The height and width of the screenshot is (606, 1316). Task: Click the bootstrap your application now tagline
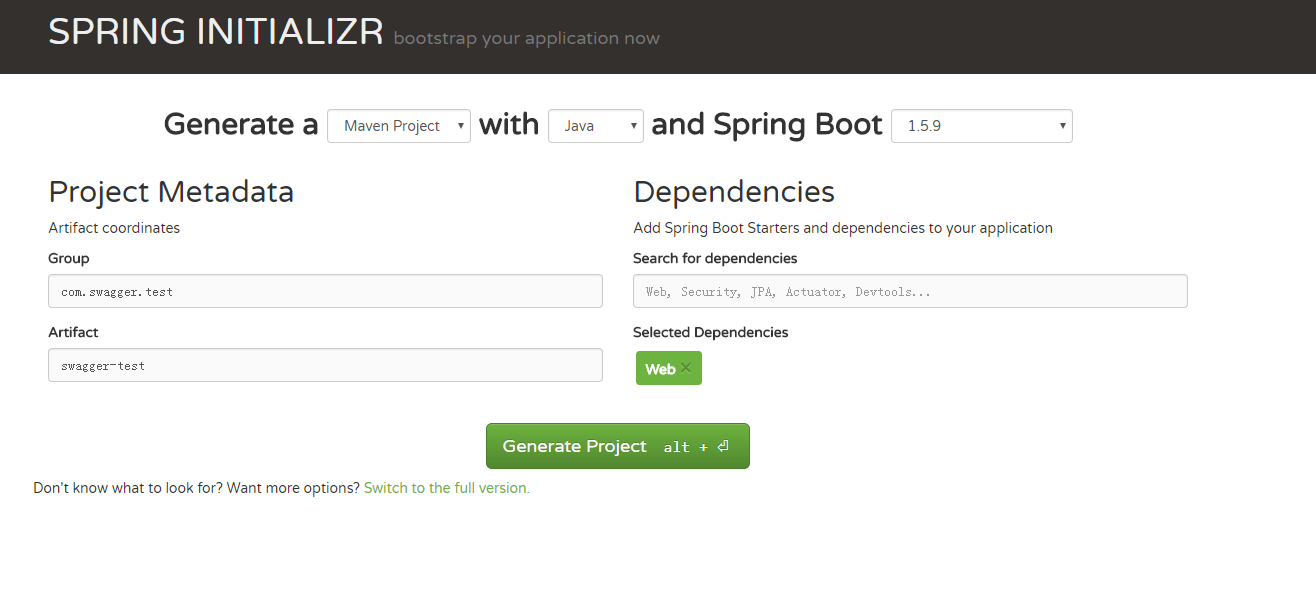point(527,39)
